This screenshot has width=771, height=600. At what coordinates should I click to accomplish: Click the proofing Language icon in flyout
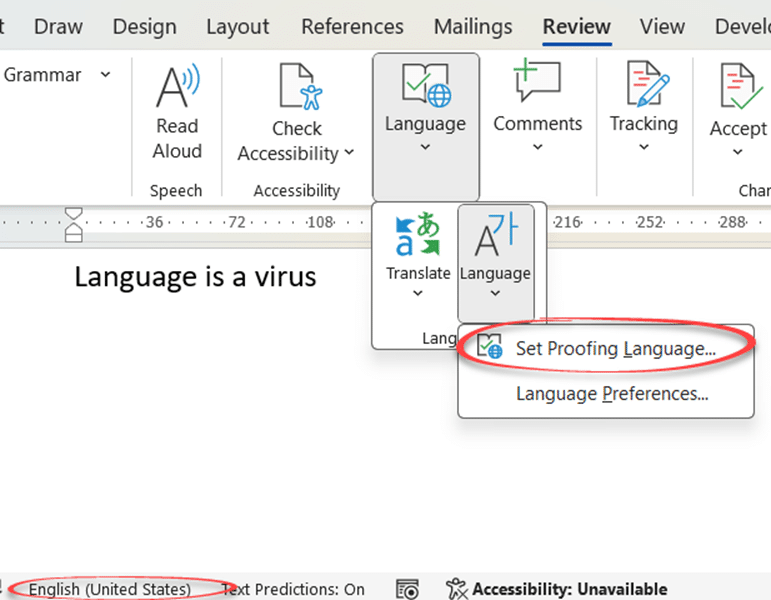coord(495,237)
